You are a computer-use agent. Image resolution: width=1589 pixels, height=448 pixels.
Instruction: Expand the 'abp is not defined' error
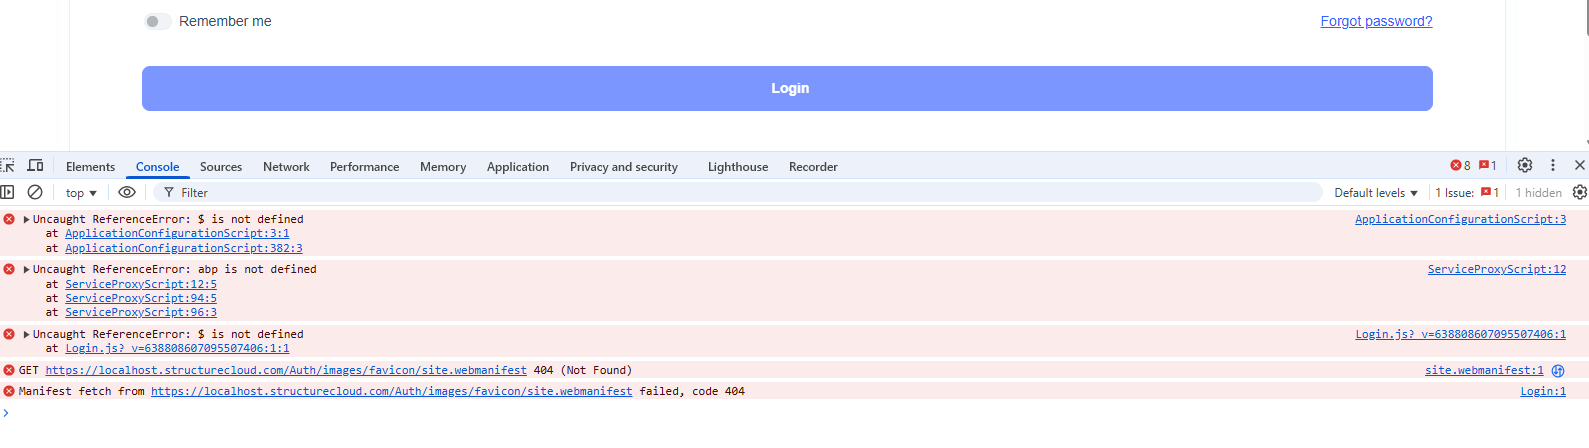26,269
